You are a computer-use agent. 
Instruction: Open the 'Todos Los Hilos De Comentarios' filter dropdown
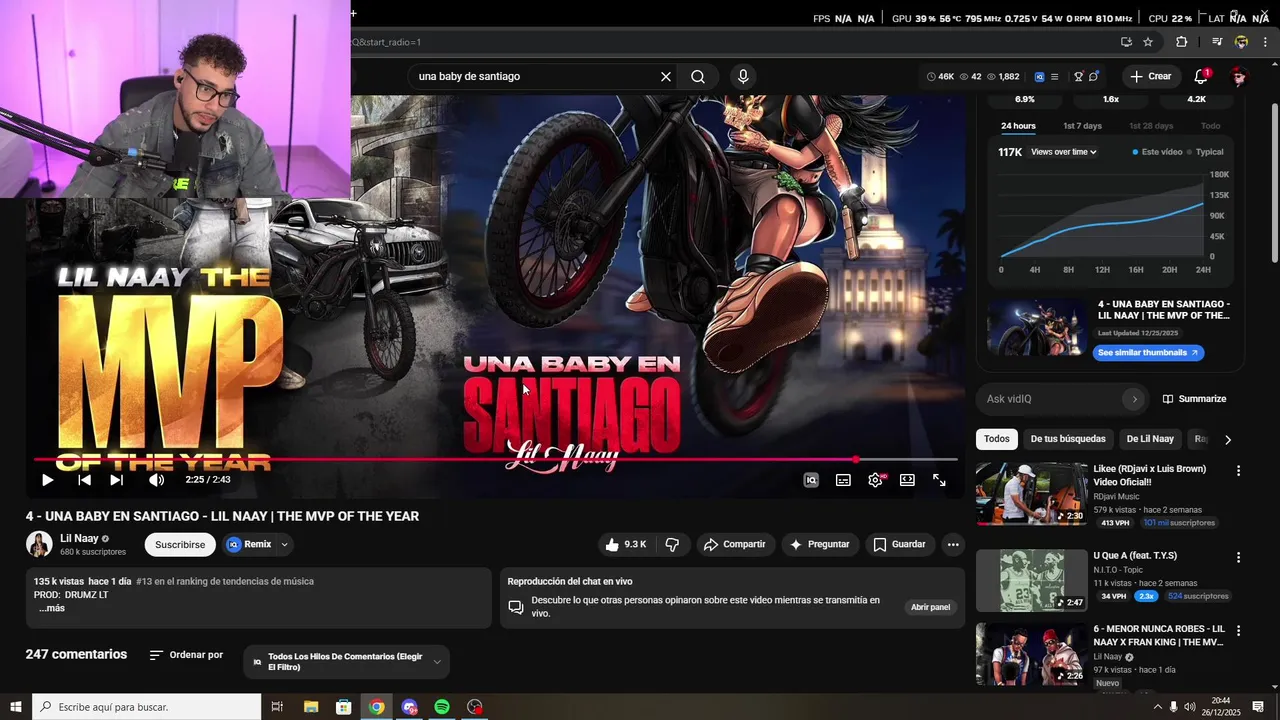347,662
